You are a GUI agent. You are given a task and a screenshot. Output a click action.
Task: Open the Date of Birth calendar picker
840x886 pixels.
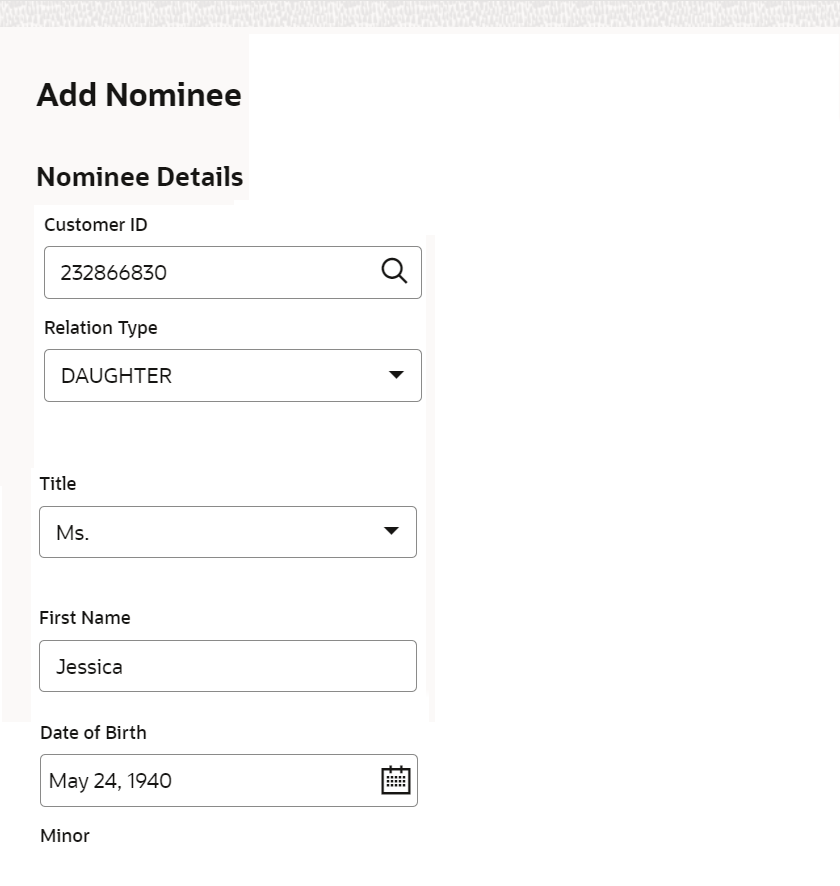point(396,780)
